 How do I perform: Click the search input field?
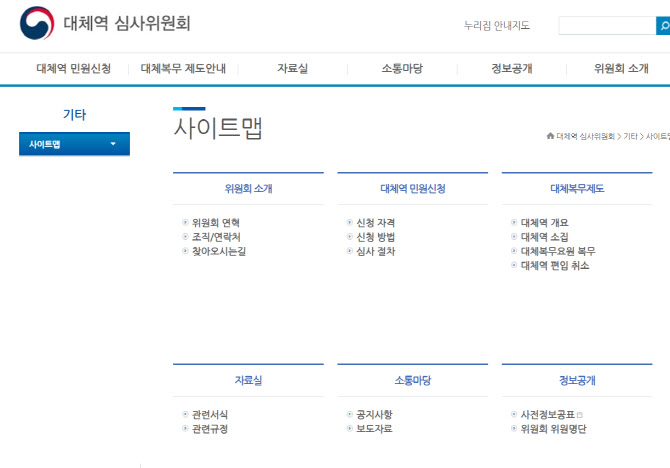coord(607,26)
